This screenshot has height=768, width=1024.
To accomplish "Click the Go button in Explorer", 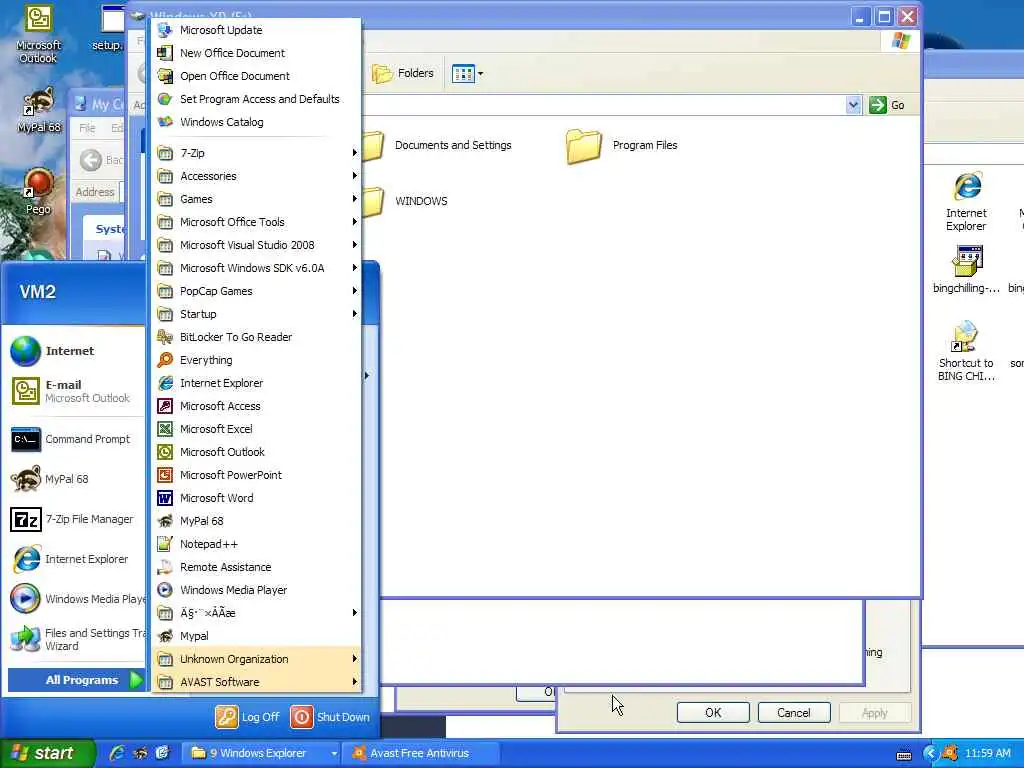I will point(887,105).
